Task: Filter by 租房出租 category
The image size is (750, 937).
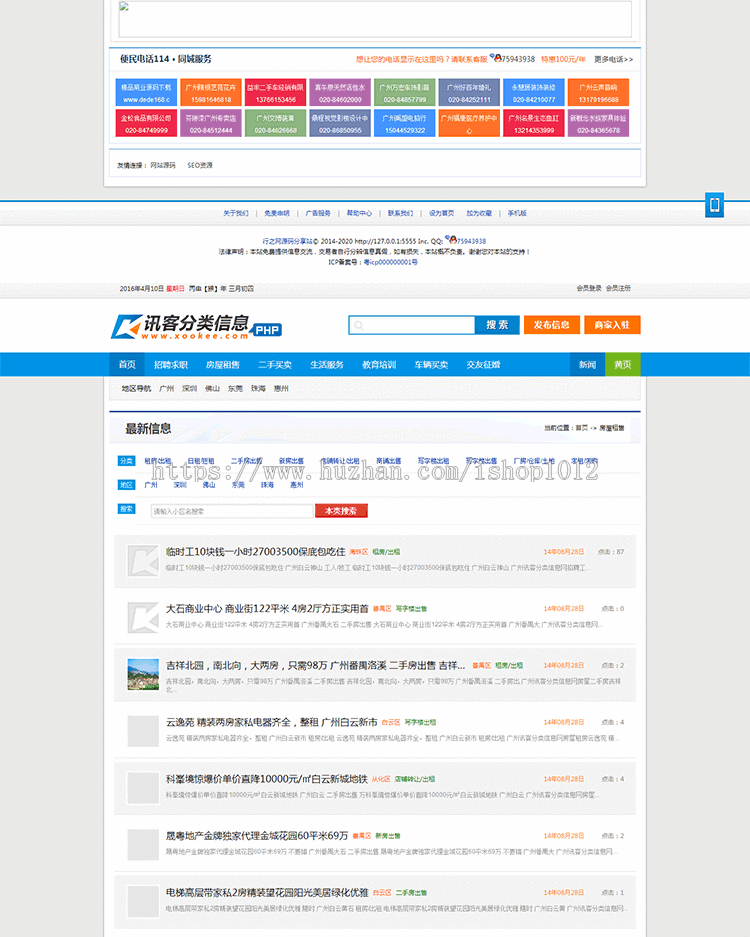Action: point(158,461)
